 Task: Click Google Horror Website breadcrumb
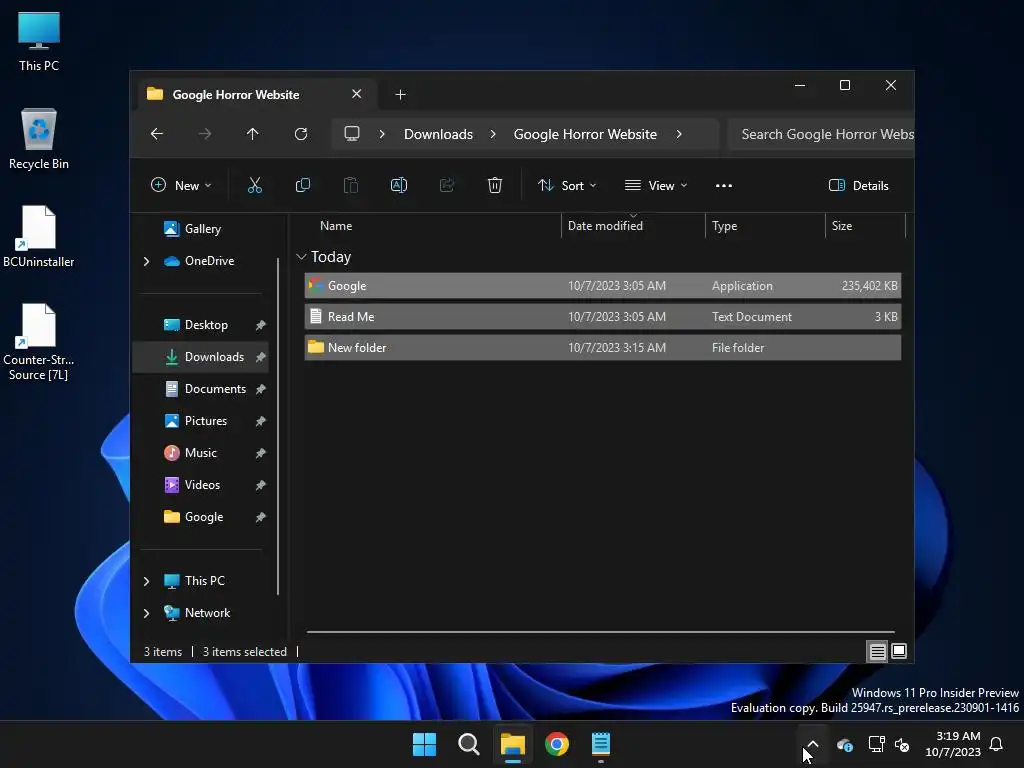click(585, 134)
